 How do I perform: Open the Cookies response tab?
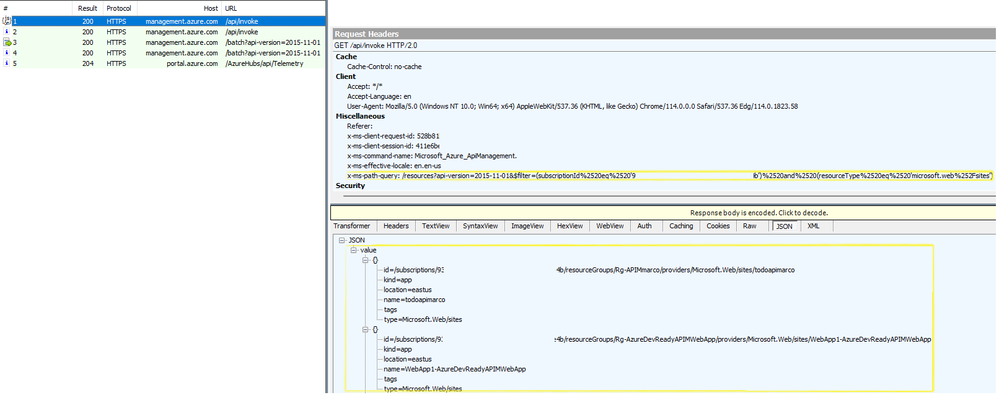[718, 226]
